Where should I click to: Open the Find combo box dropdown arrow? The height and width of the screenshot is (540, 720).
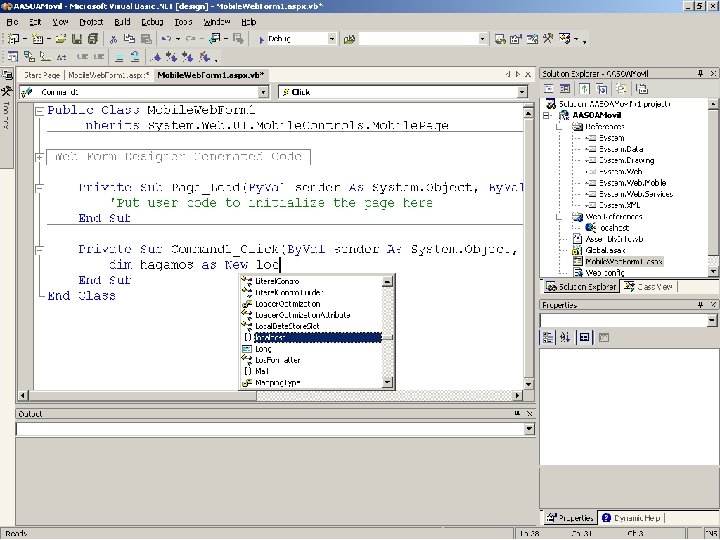(482, 39)
